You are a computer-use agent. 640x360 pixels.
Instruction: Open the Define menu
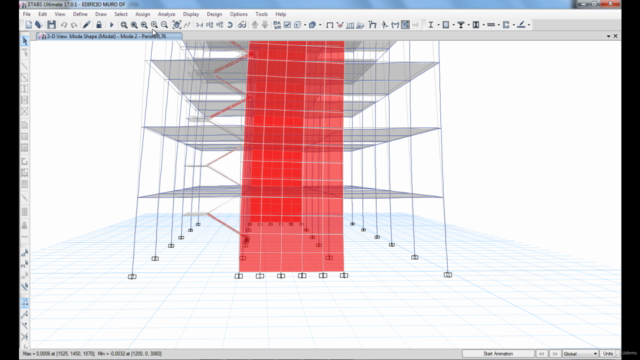pyautogui.click(x=80, y=14)
